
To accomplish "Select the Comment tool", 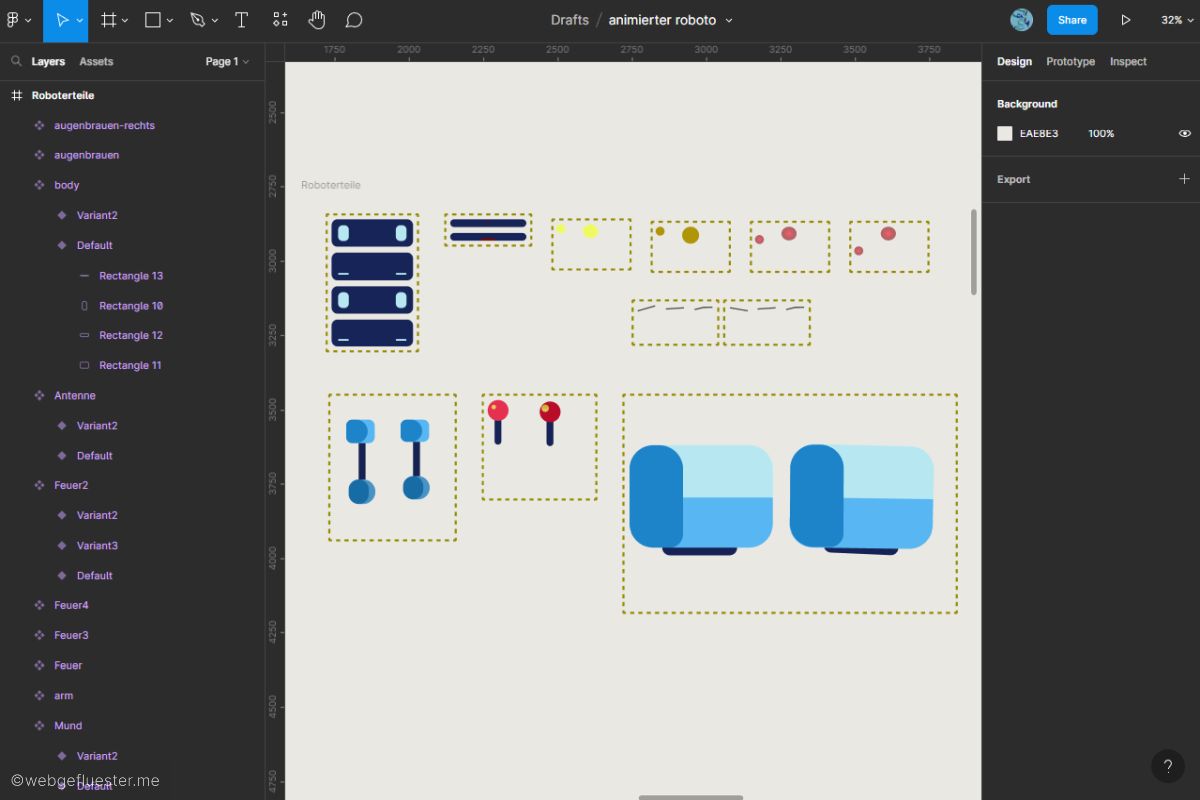I will point(353,20).
